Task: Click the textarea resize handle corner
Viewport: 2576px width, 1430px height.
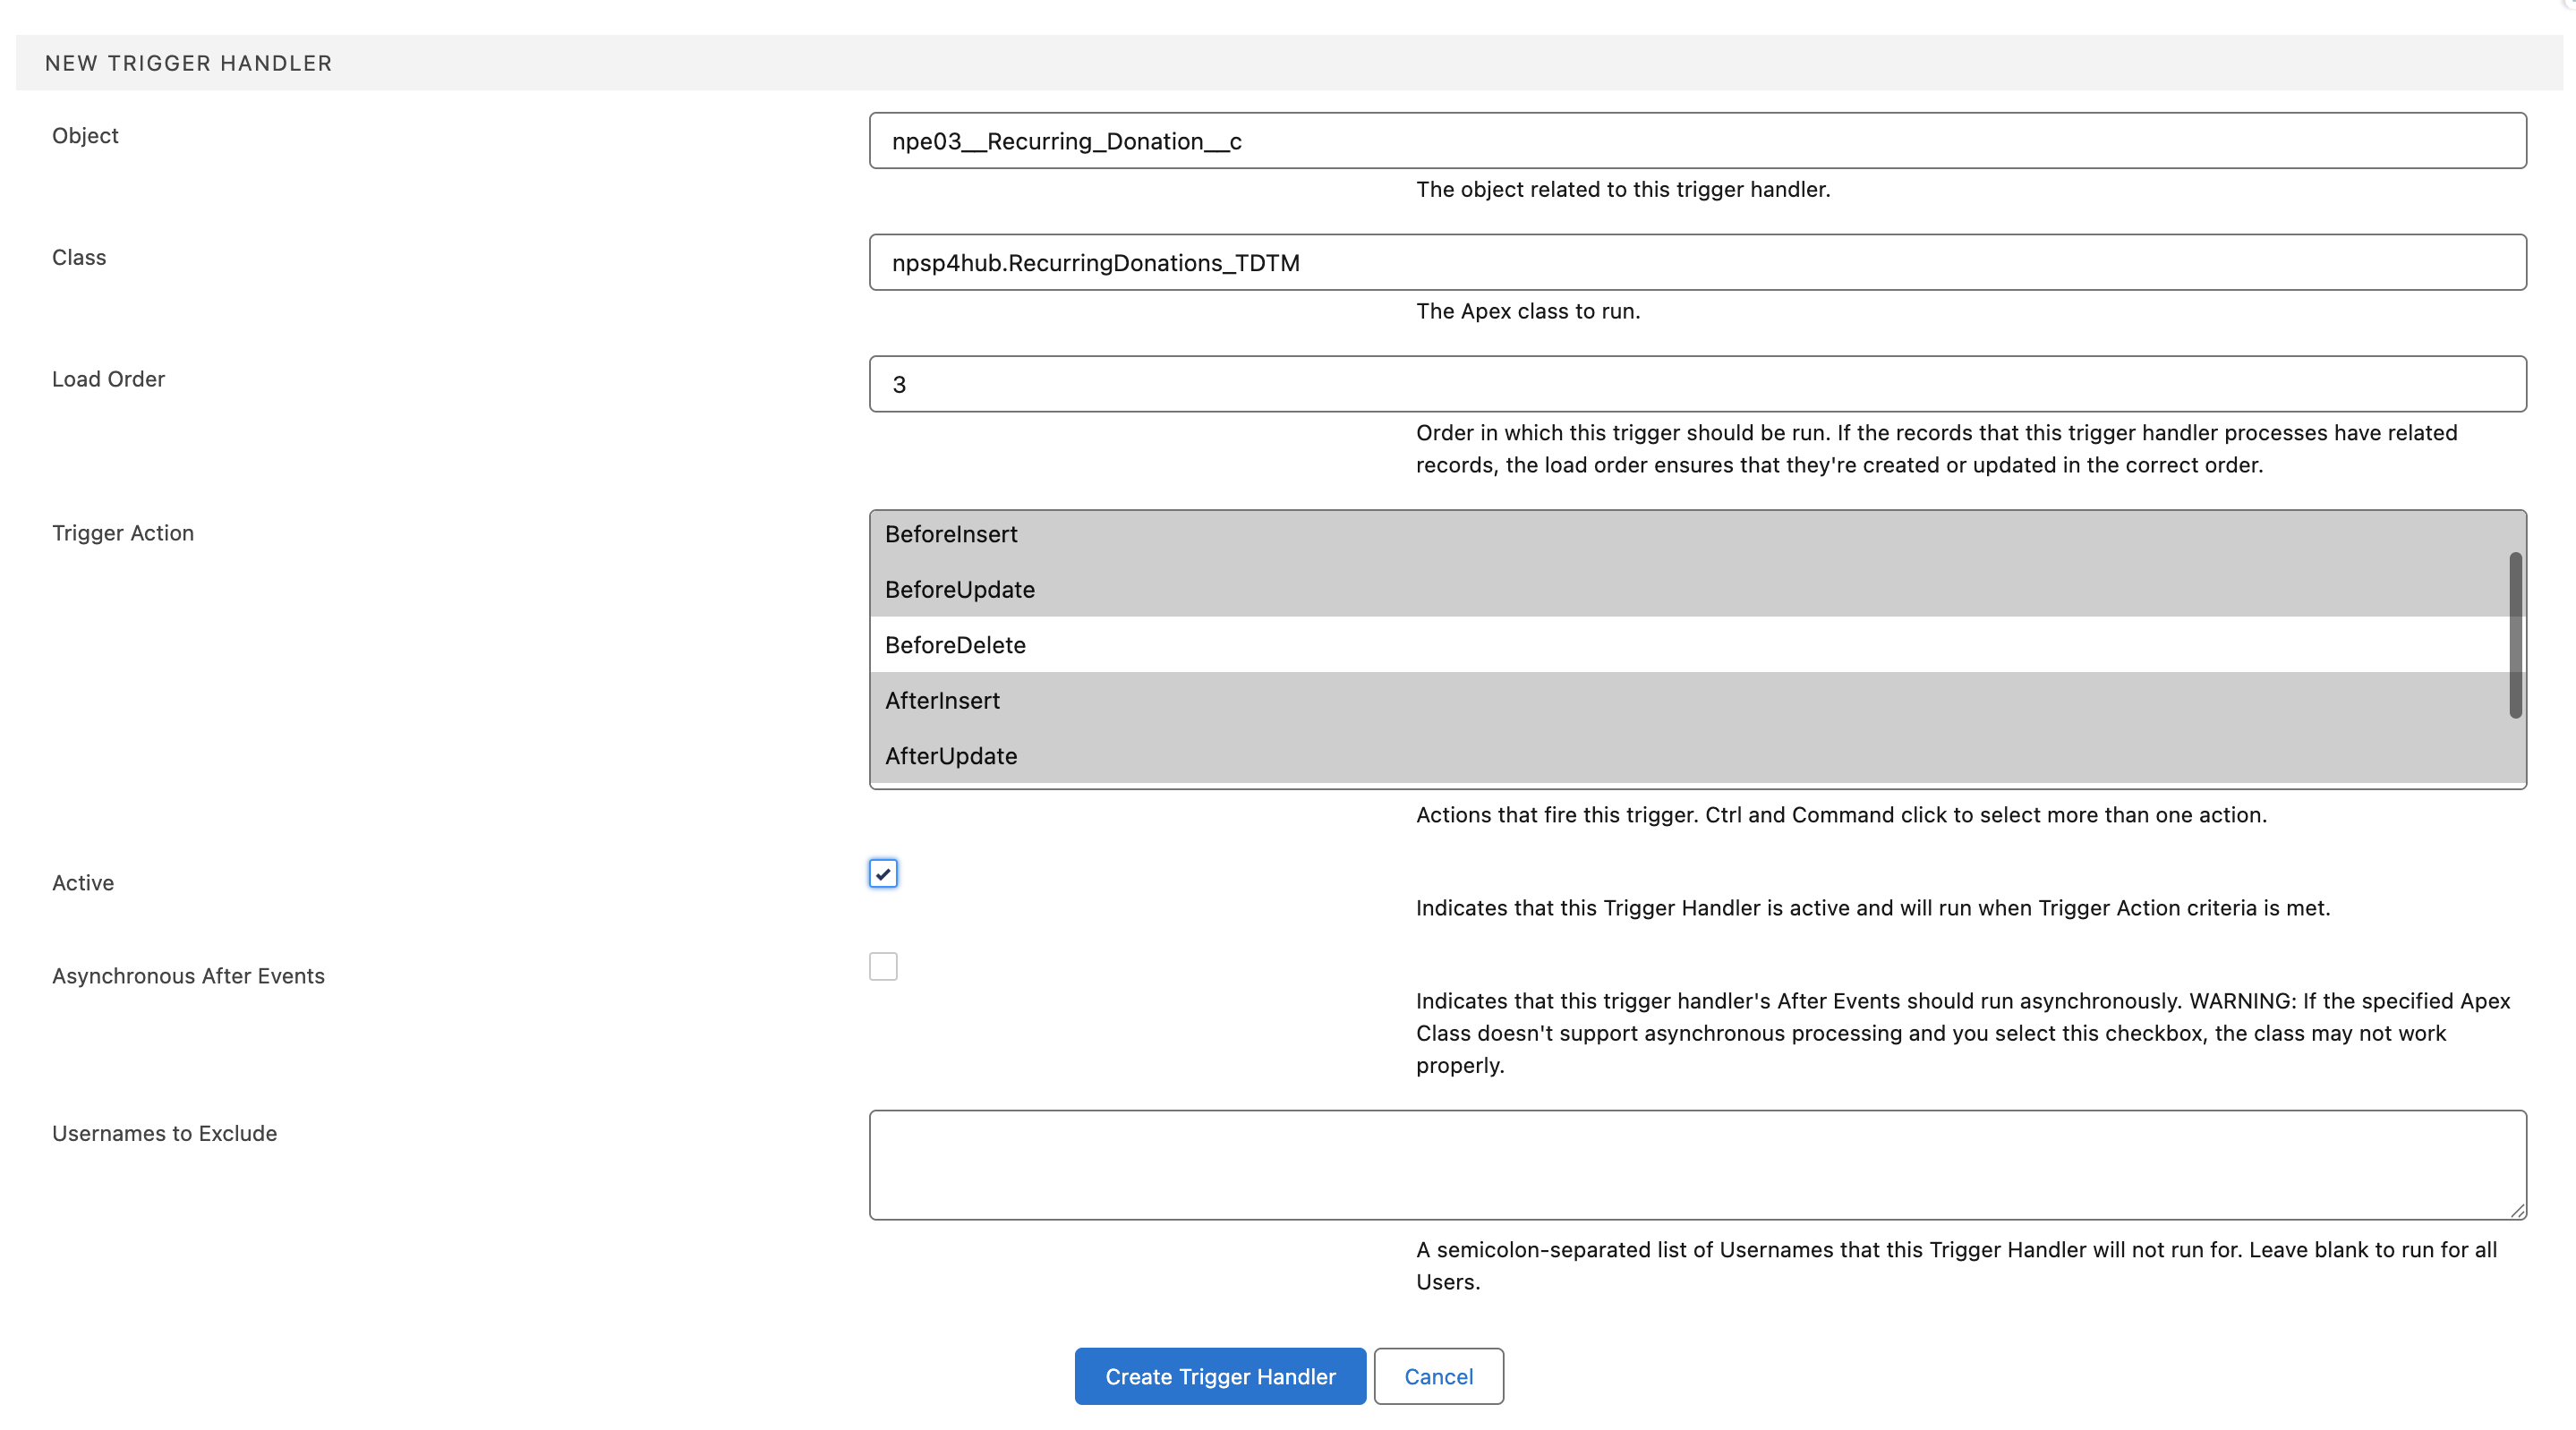Action: coord(2517,1210)
